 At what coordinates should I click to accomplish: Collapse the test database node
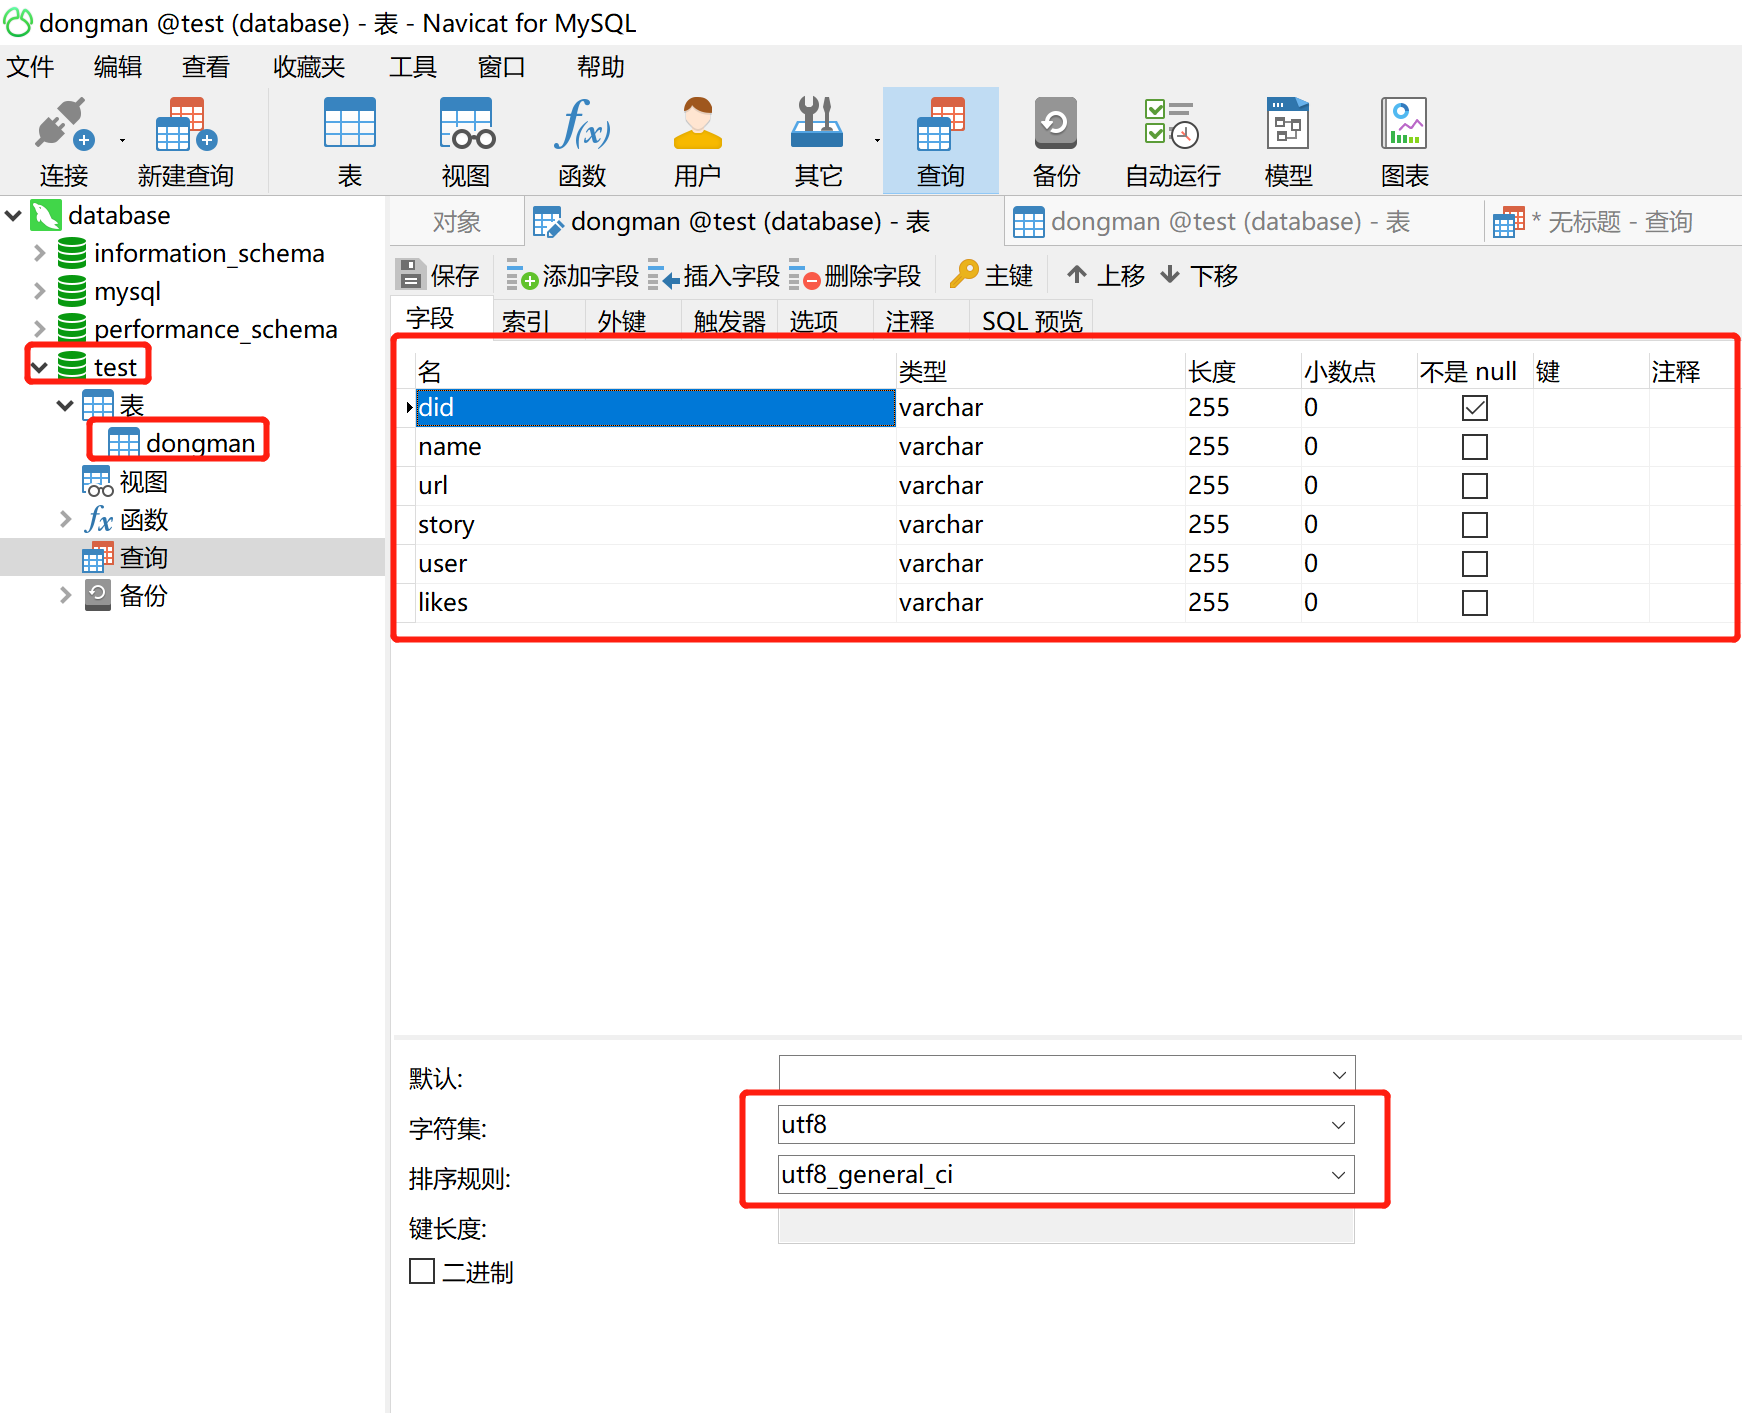(x=39, y=366)
